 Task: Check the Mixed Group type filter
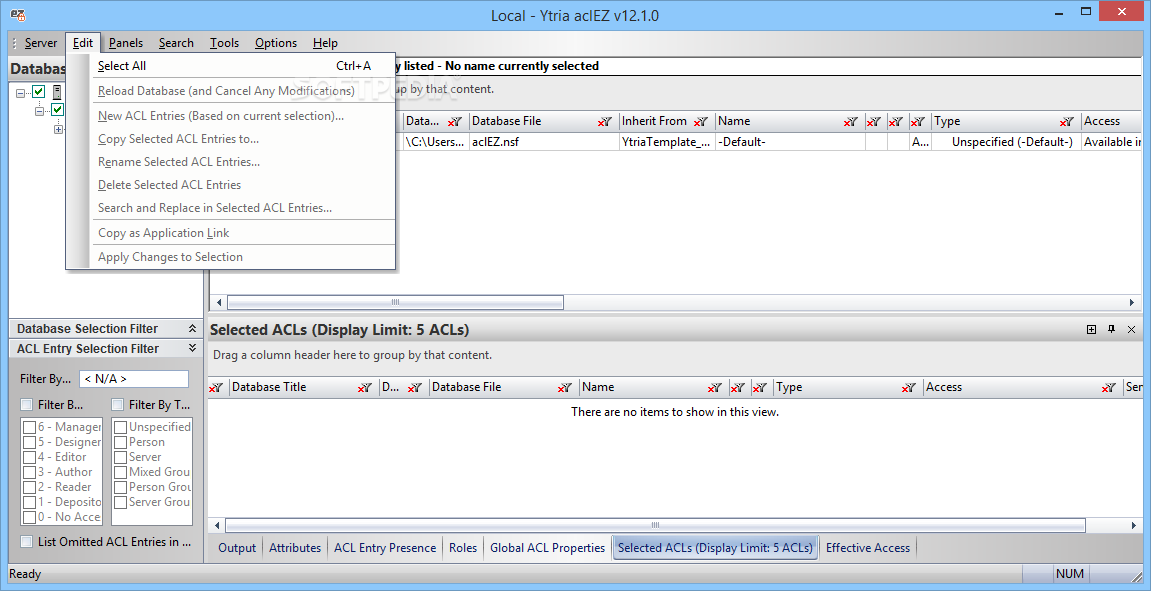120,472
